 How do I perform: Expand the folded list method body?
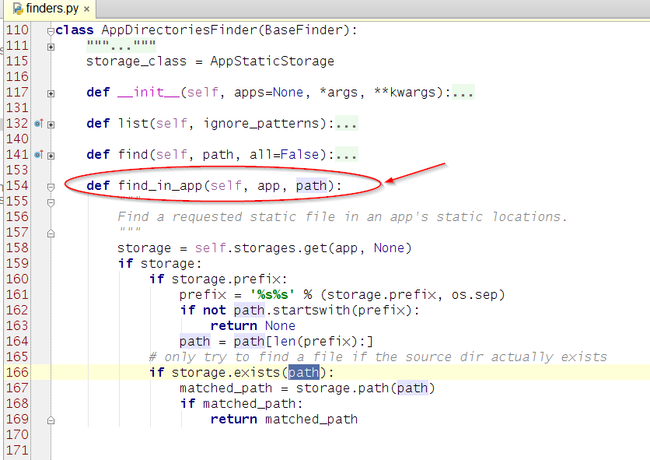click(51, 124)
